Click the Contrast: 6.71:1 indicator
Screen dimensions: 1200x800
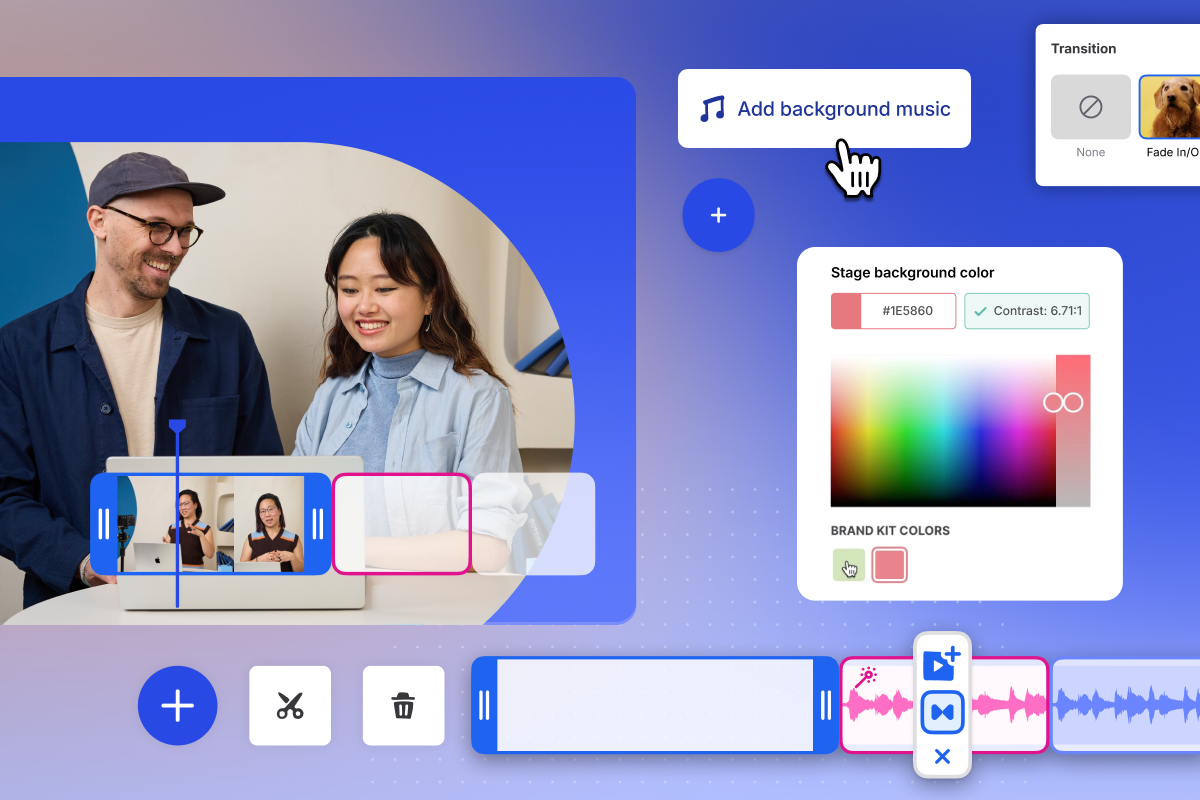pyautogui.click(x=1027, y=311)
